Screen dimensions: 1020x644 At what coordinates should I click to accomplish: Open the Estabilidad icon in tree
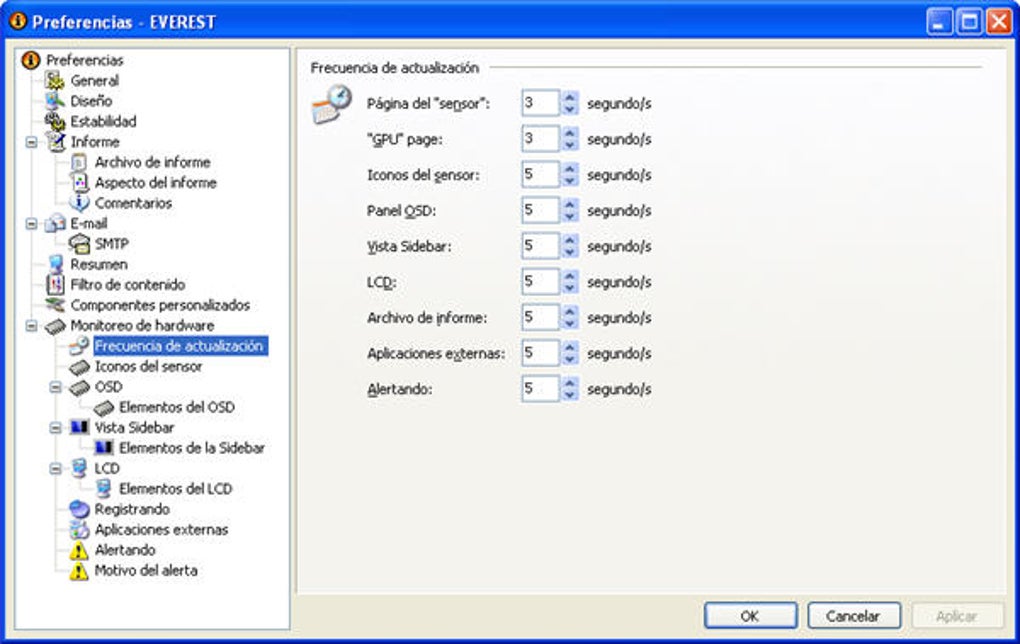pos(55,121)
